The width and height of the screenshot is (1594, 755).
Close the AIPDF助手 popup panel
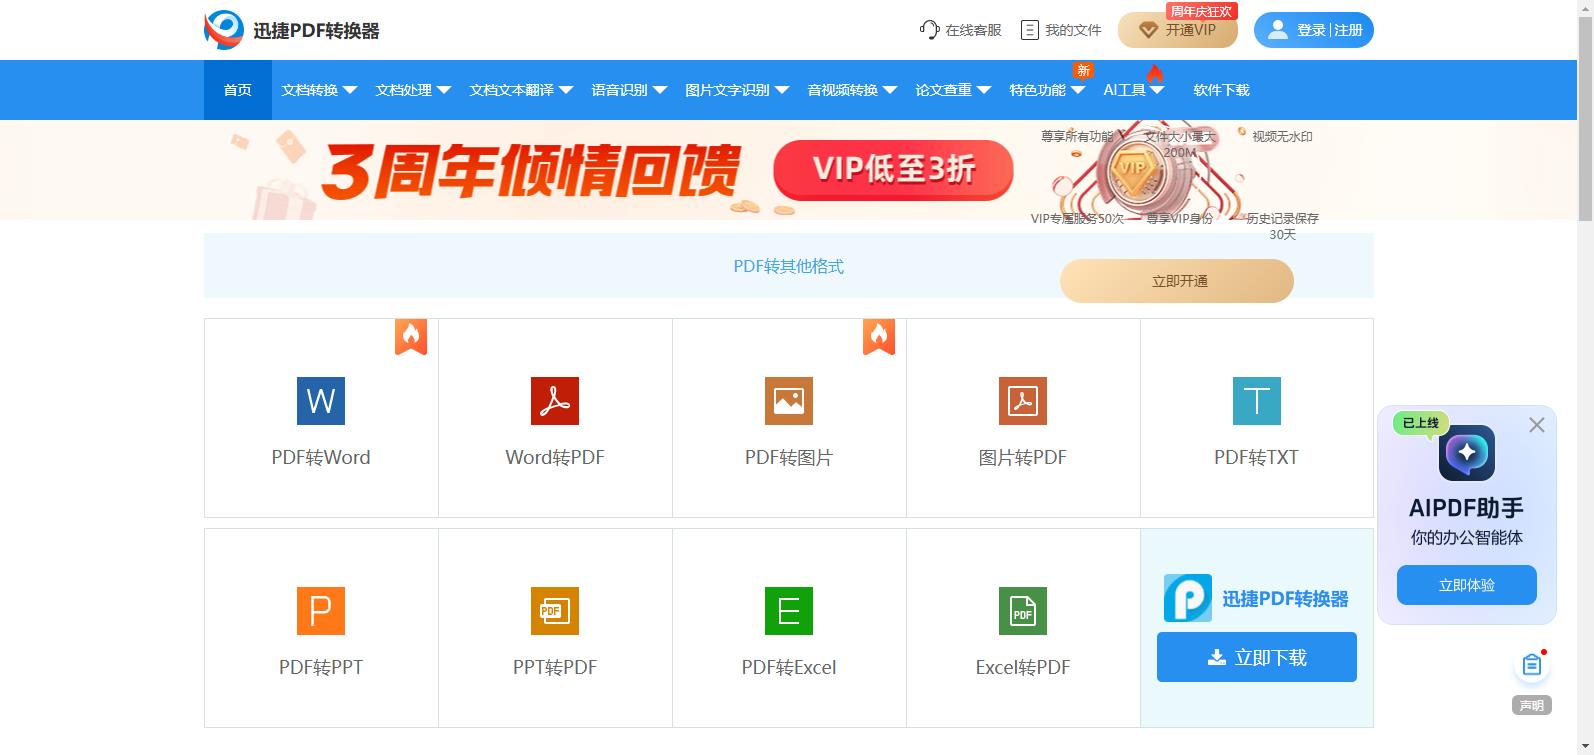pyautogui.click(x=1537, y=425)
